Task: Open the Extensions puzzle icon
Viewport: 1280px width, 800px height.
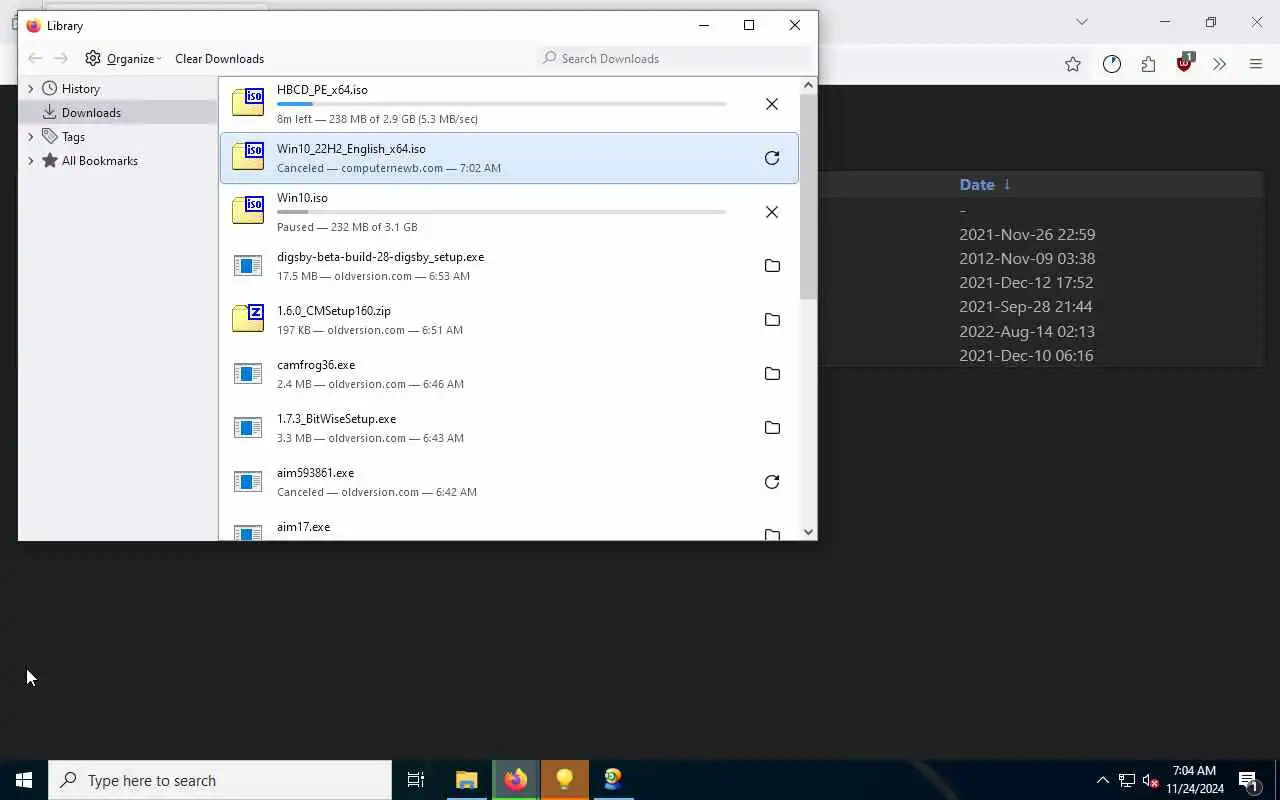Action: pos(1148,64)
